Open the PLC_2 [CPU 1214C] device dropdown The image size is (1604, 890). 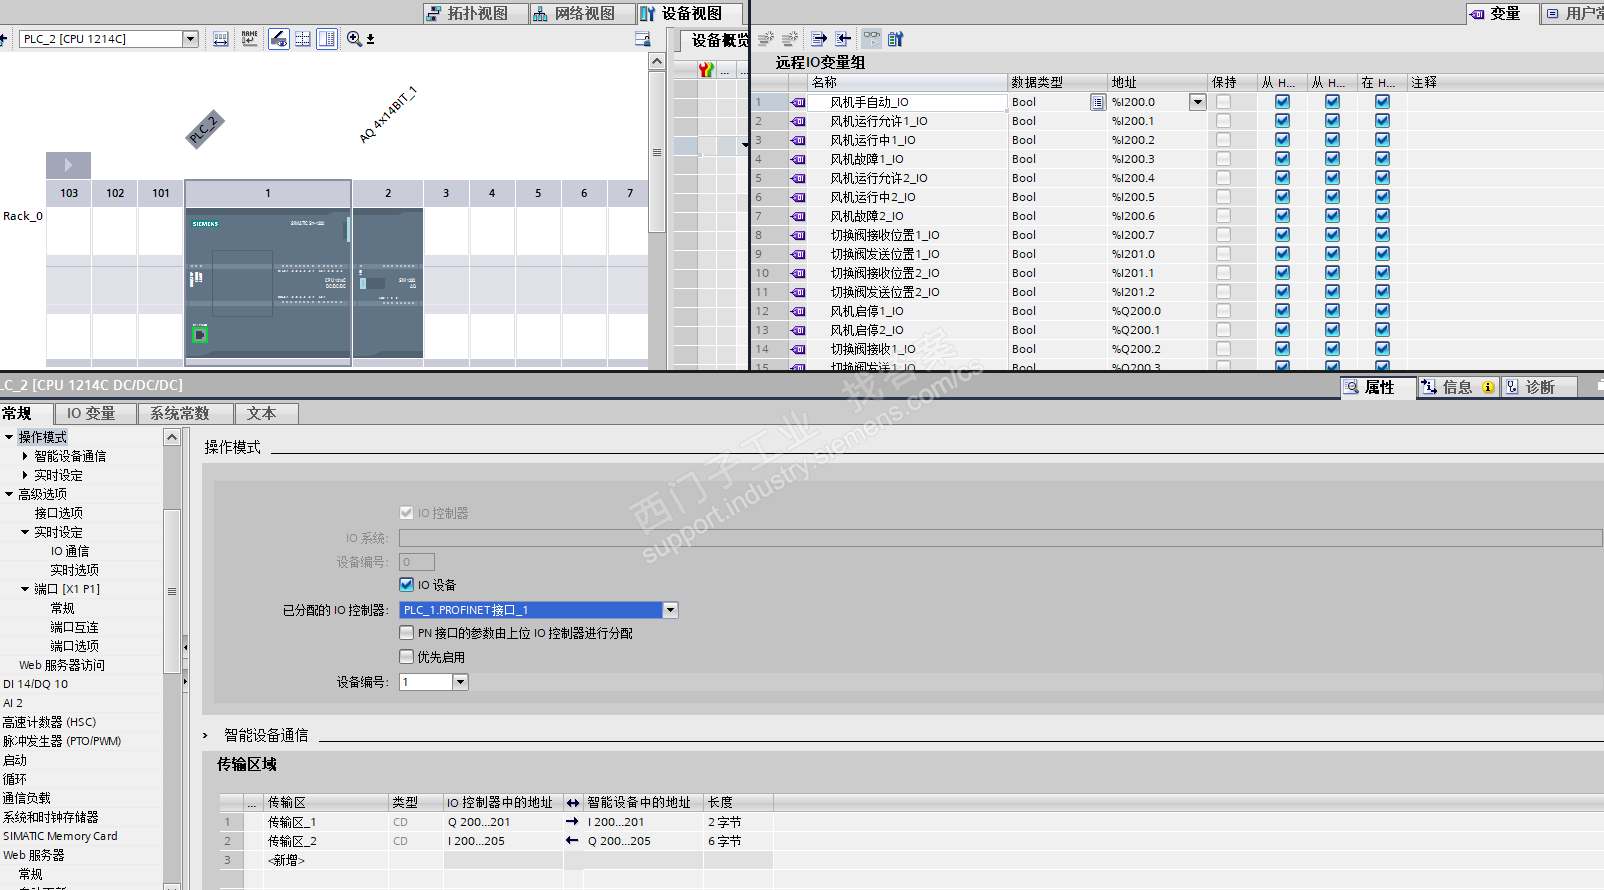point(190,39)
